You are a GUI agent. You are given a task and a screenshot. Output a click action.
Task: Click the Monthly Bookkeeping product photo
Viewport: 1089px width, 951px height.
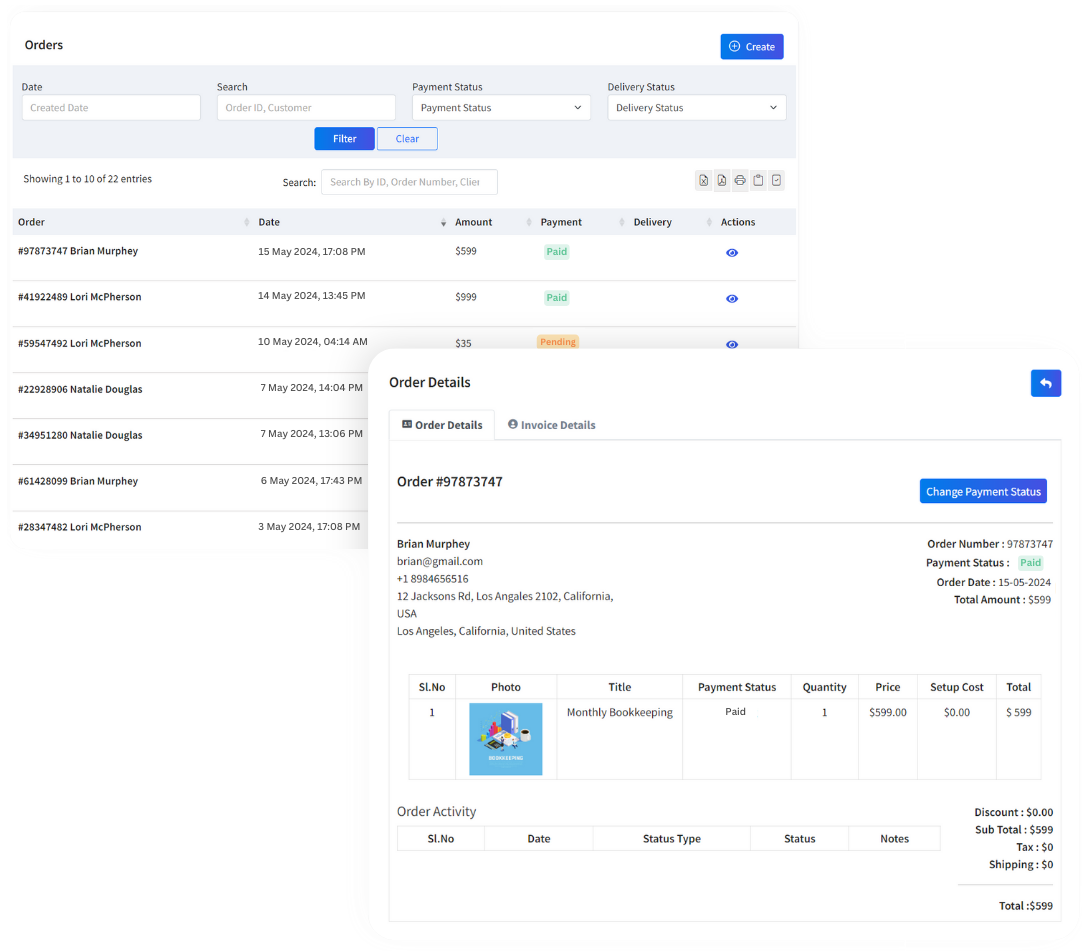click(x=506, y=739)
